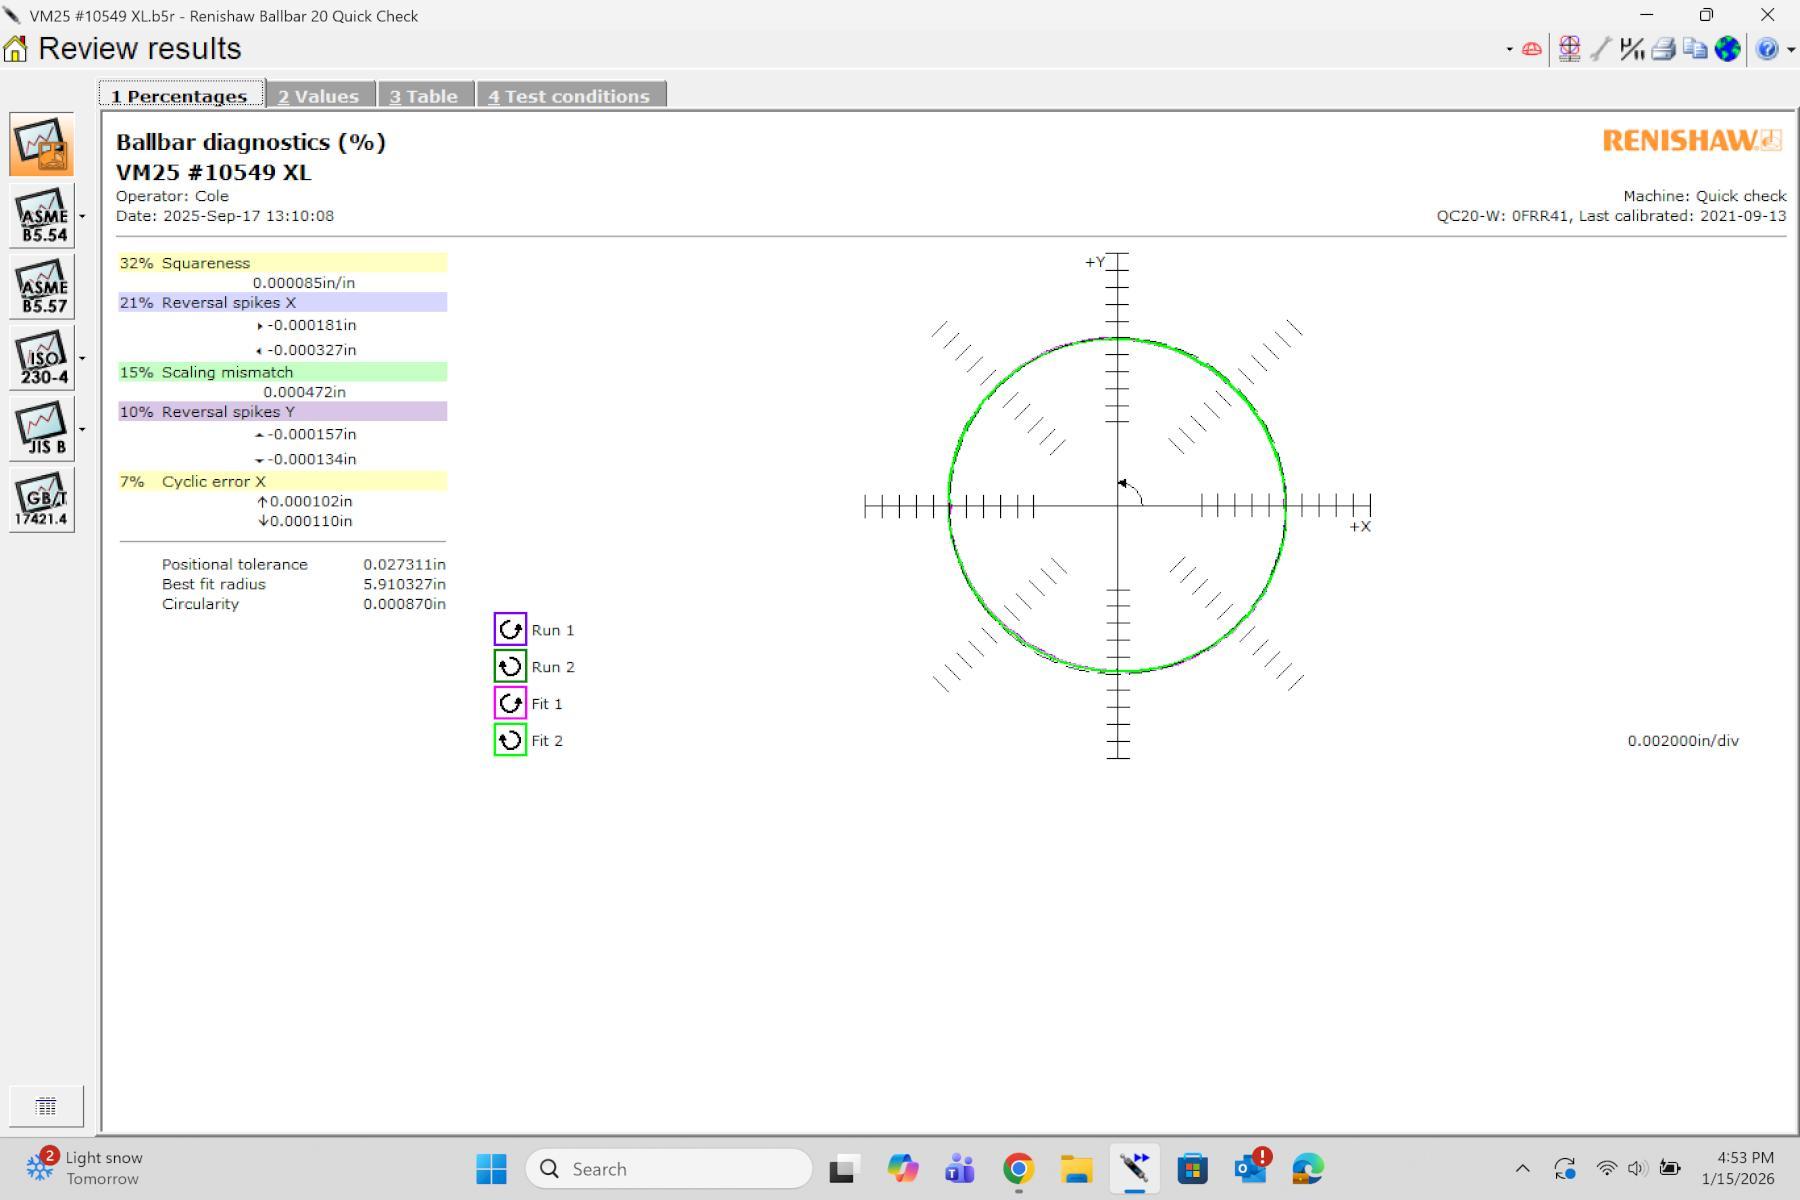This screenshot has width=1800, height=1200.
Task: Click the printer icon in toolbar
Action: (x=1663, y=49)
